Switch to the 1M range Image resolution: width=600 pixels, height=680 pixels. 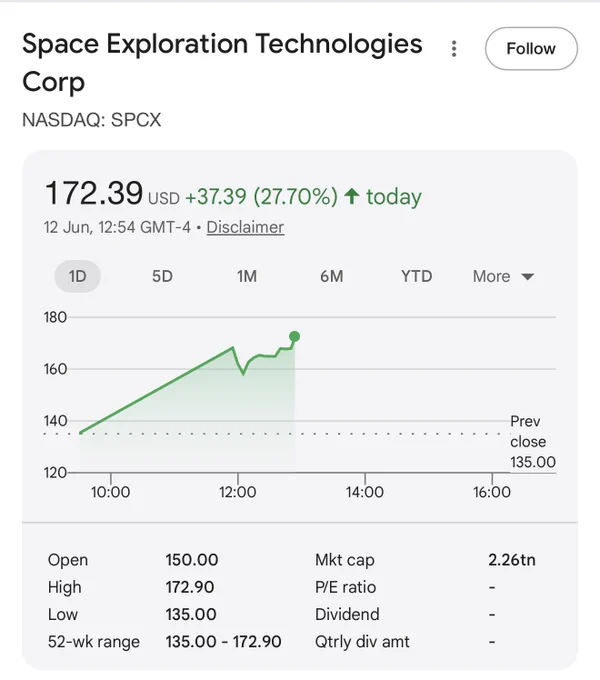pos(247,276)
